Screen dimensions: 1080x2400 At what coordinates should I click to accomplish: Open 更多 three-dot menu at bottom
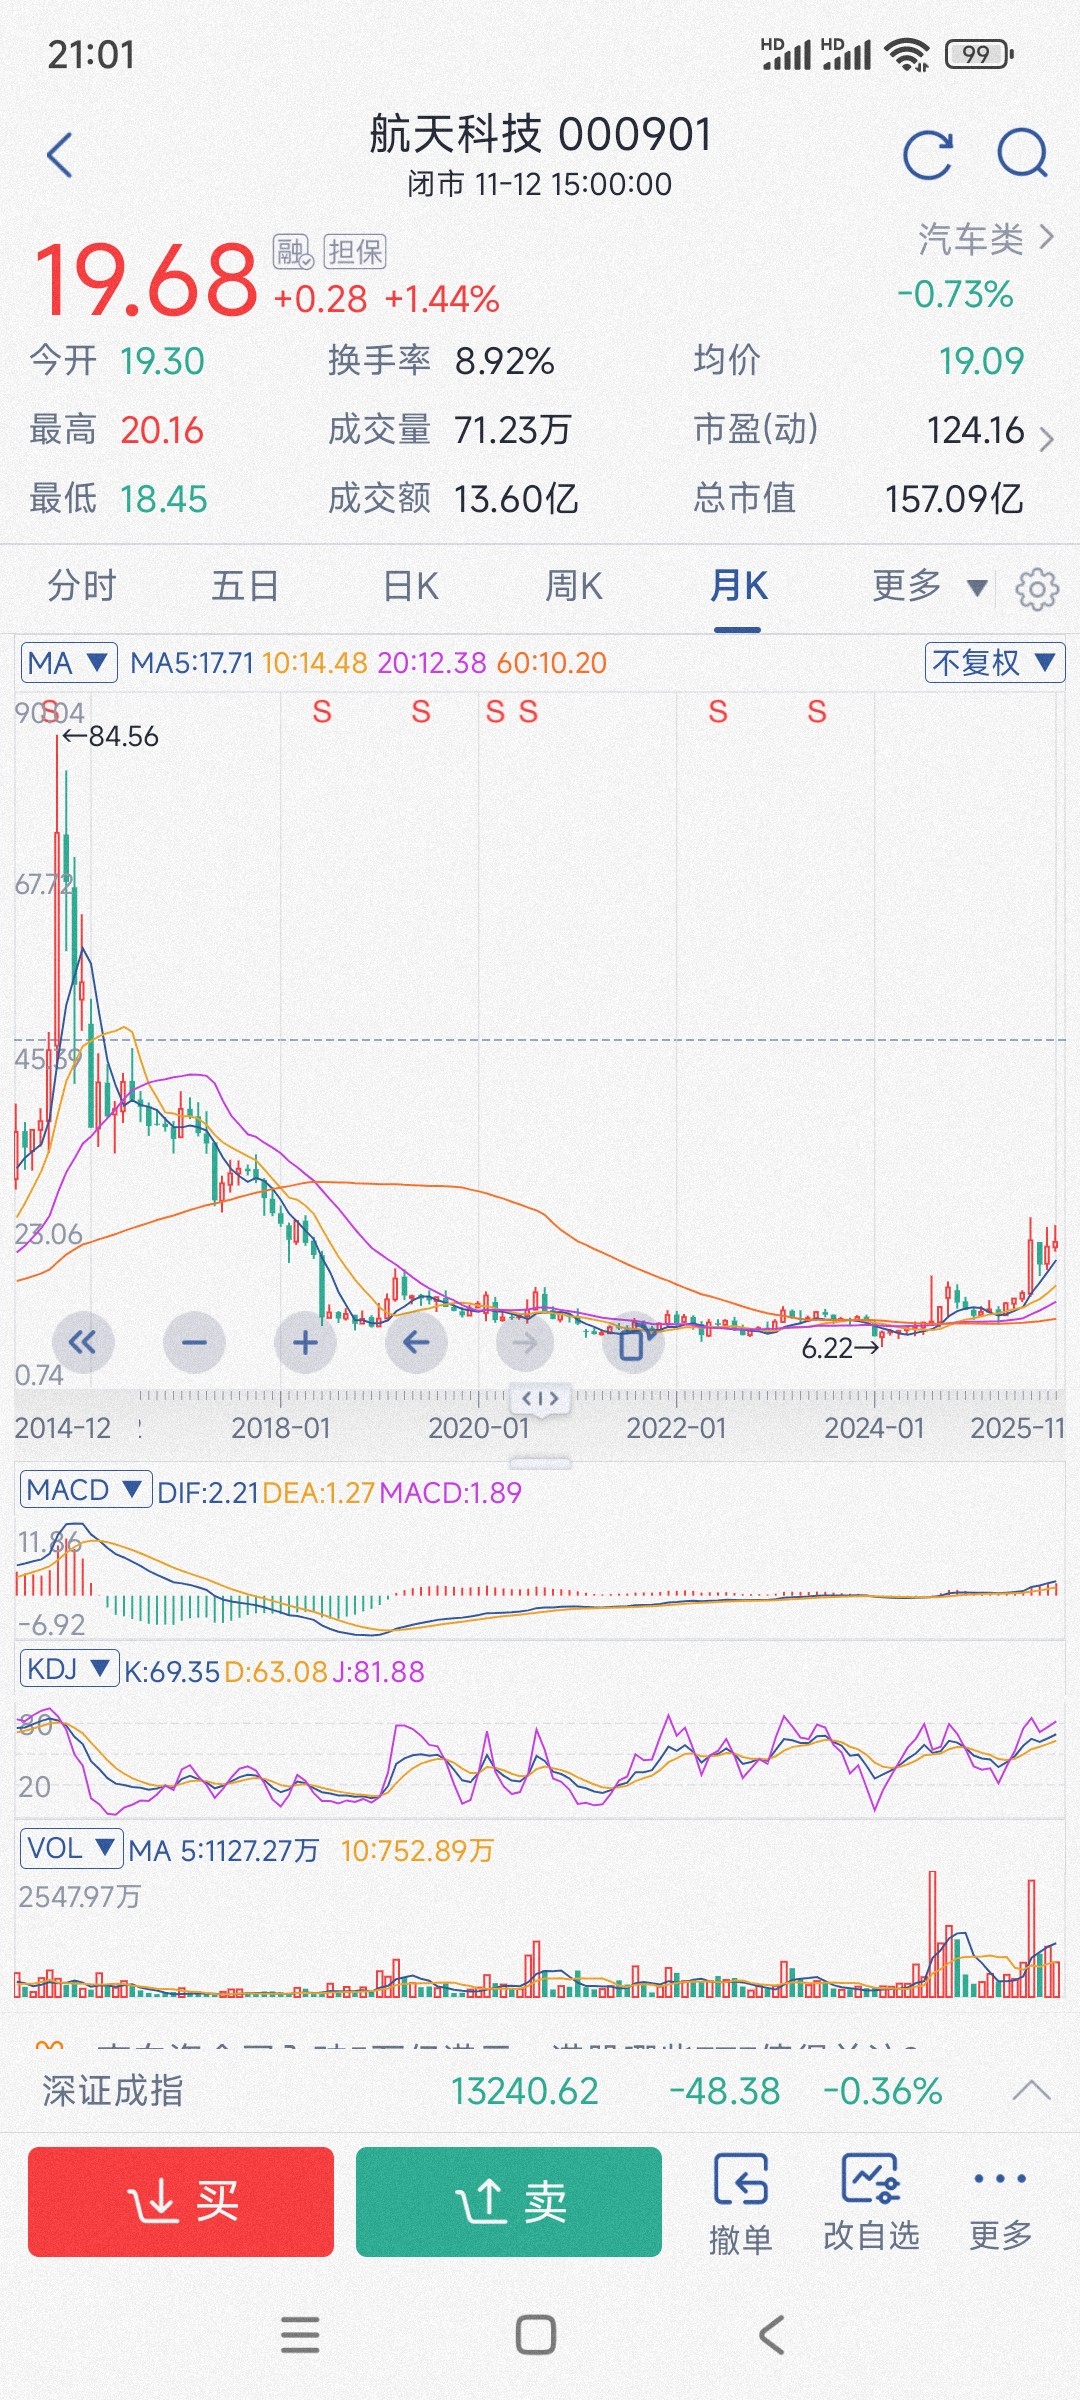1000,2203
